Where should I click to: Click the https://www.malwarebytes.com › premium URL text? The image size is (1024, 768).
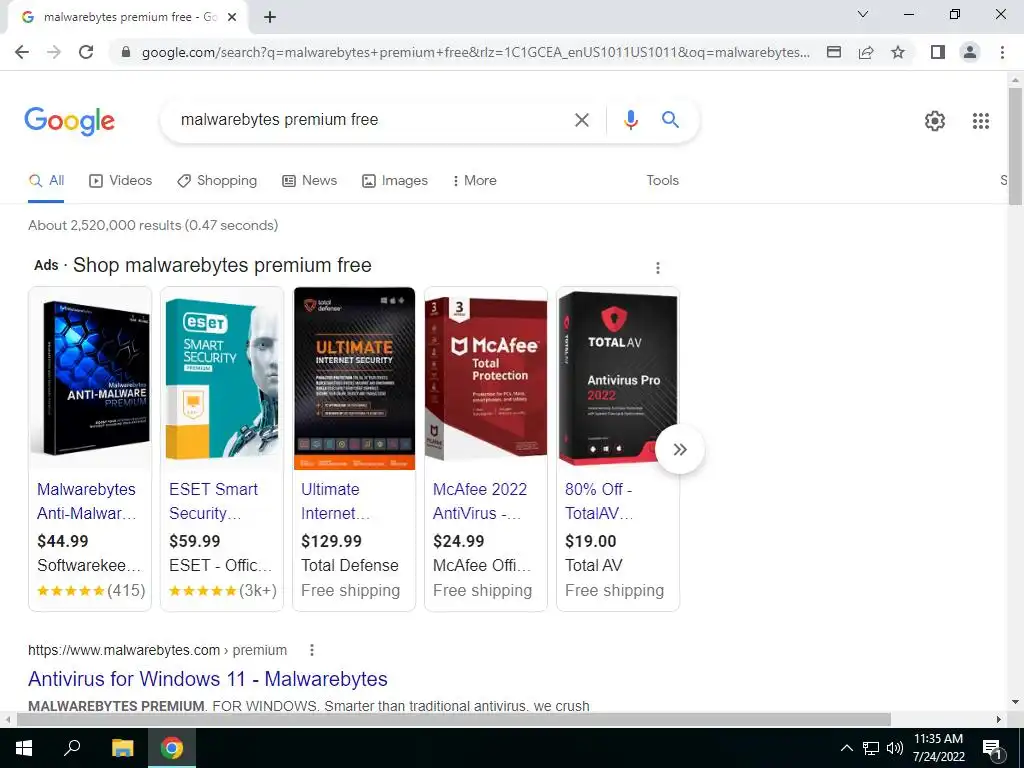pyautogui.click(x=157, y=650)
